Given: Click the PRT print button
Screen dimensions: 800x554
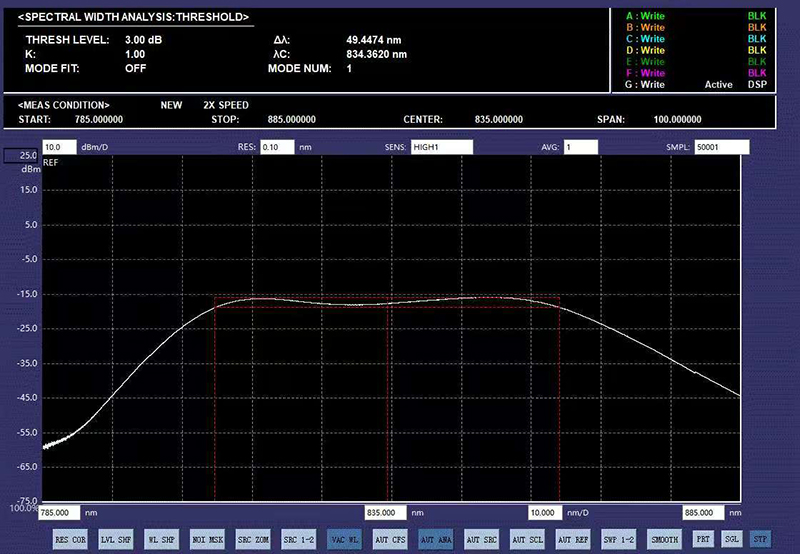Looking at the screenshot, I should [x=703, y=539].
